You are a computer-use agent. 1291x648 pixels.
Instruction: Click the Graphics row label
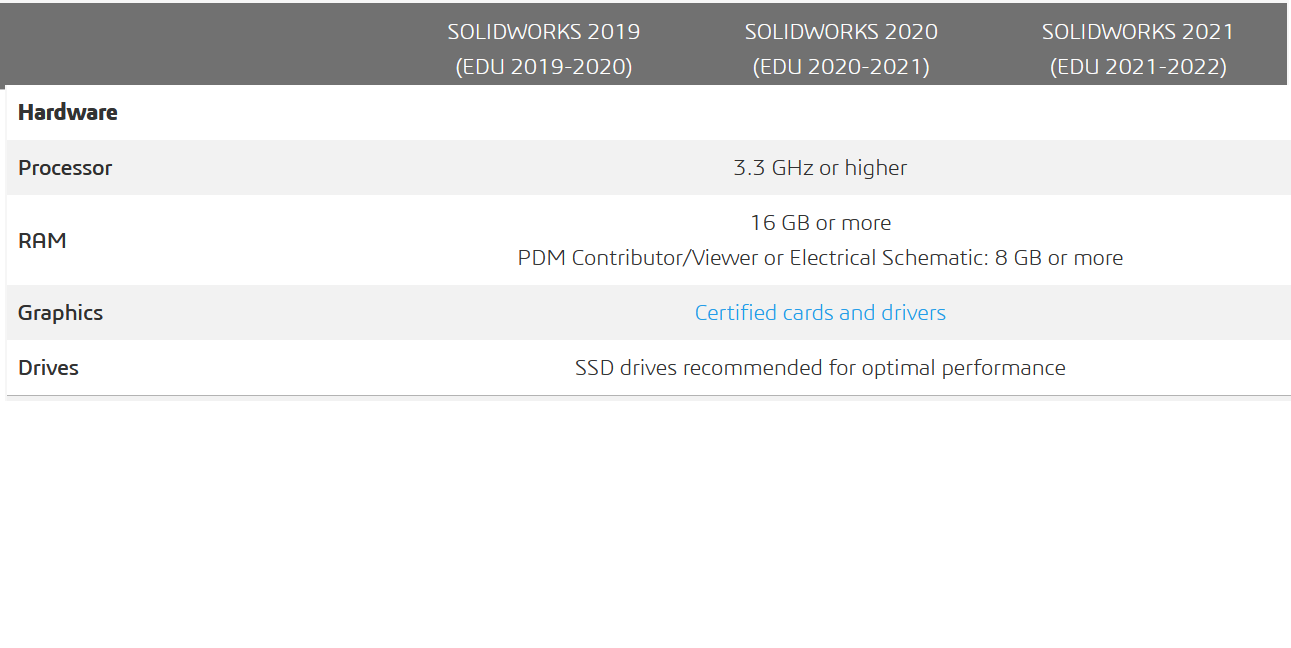pyautogui.click(x=60, y=313)
